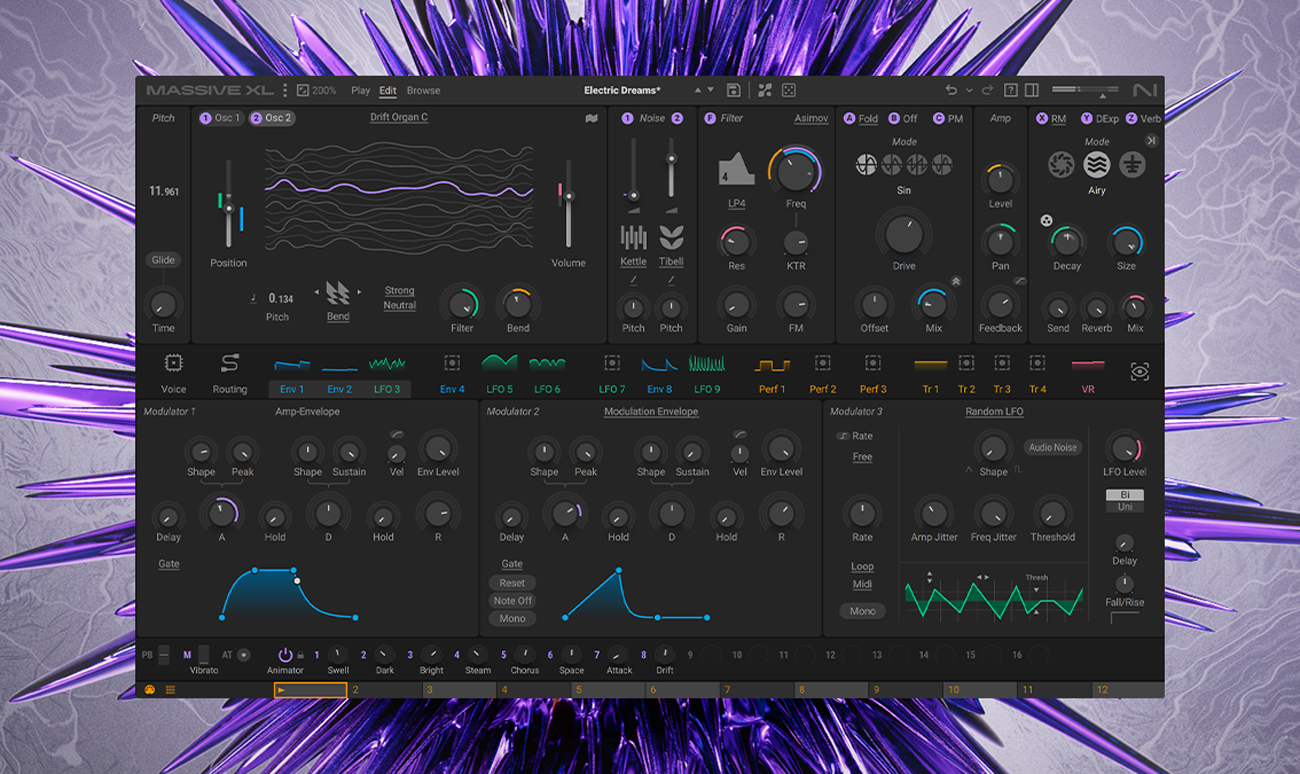Click the Reset button in Modulator 2

512,583
